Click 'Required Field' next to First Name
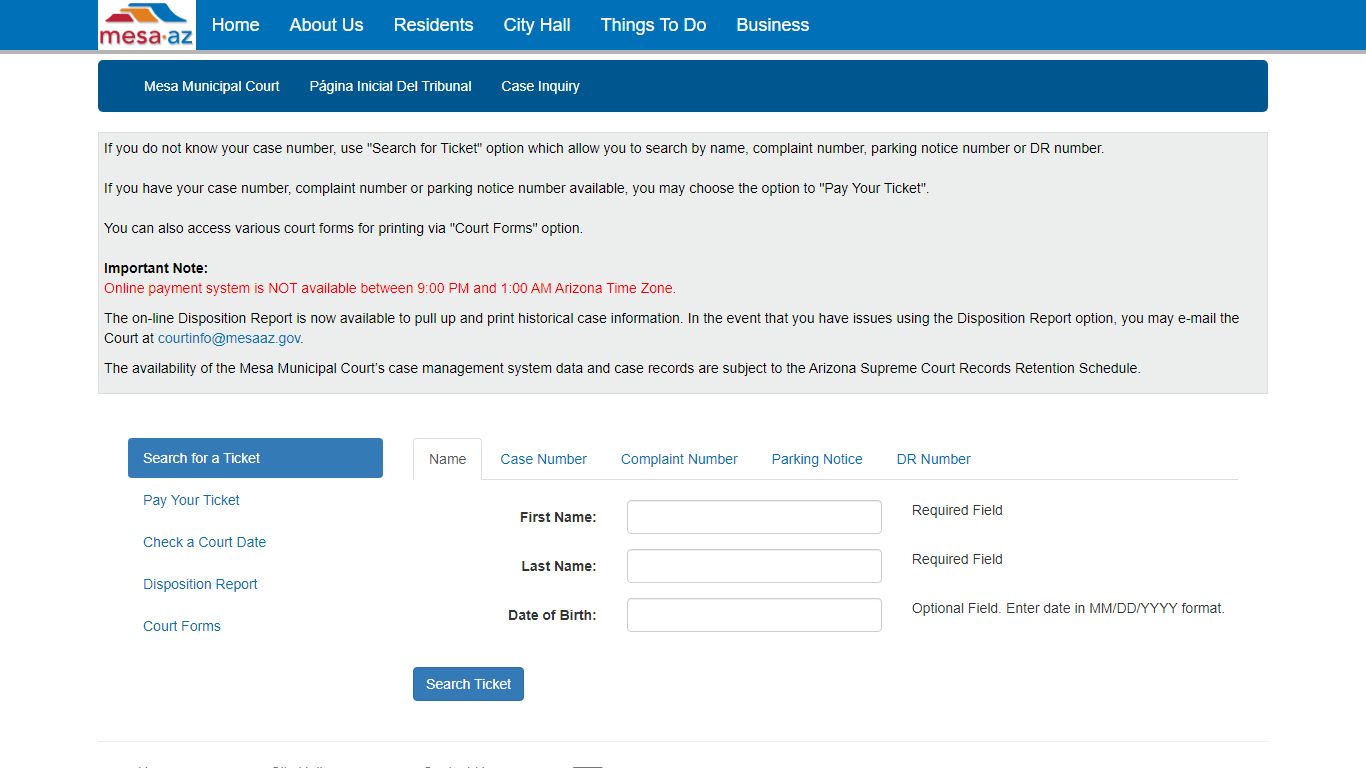Image resolution: width=1366 pixels, height=768 pixels. [x=957, y=510]
